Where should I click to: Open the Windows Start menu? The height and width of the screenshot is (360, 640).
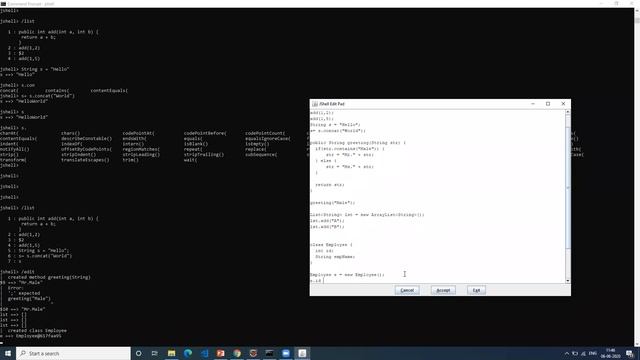pyautogui.click(x=8, y=353)
